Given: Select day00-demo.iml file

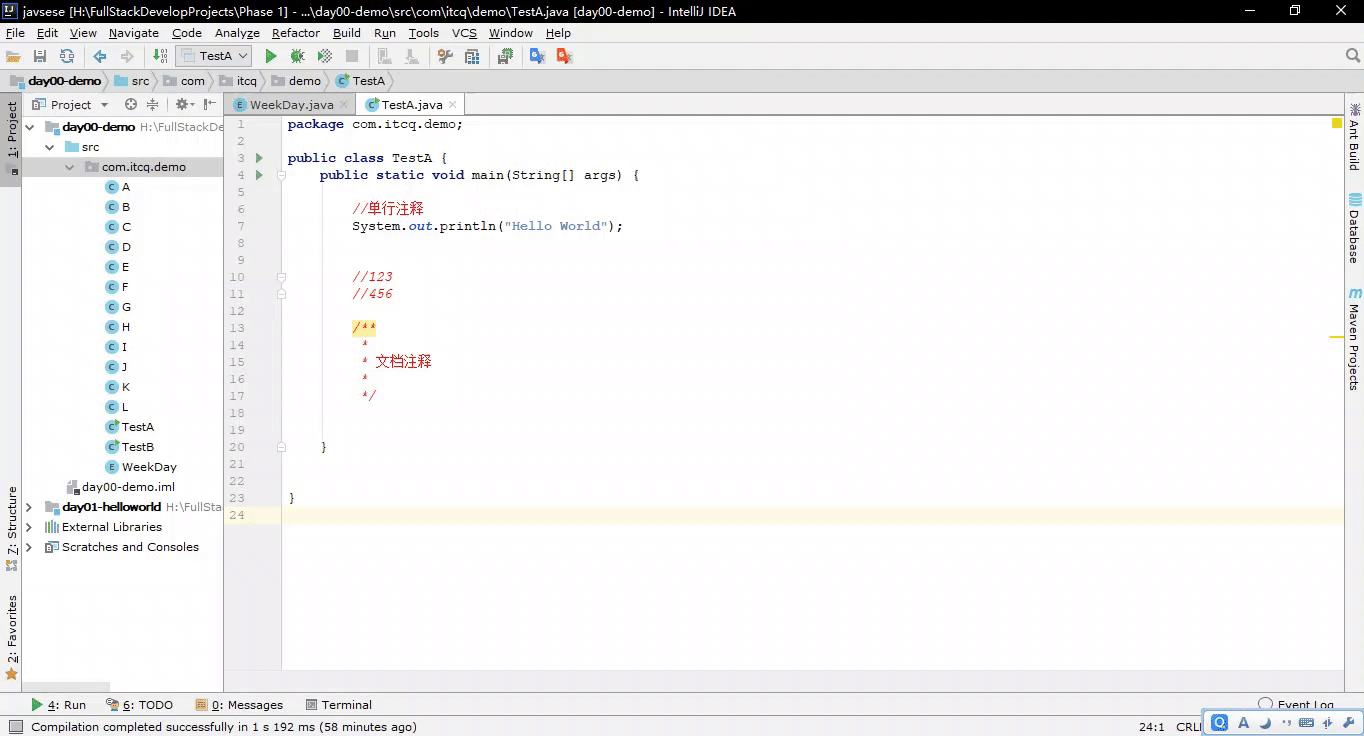Looking at the screenshot, I should (x=121, y=487).
